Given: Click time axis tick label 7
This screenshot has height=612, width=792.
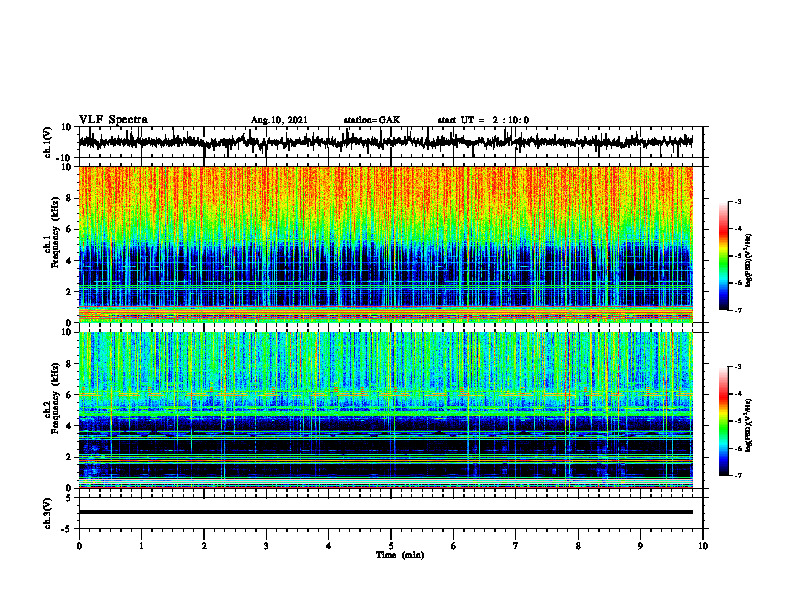Looking at the screenshot, I should [516, 546].
